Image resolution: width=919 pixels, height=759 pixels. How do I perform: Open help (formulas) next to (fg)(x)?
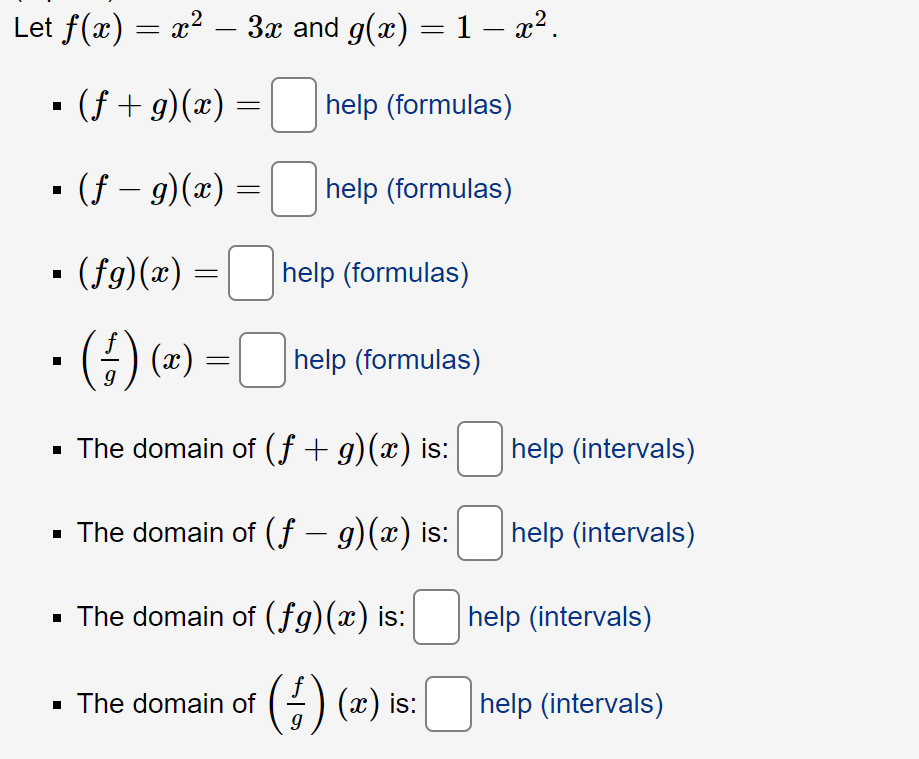pos(374,273)
